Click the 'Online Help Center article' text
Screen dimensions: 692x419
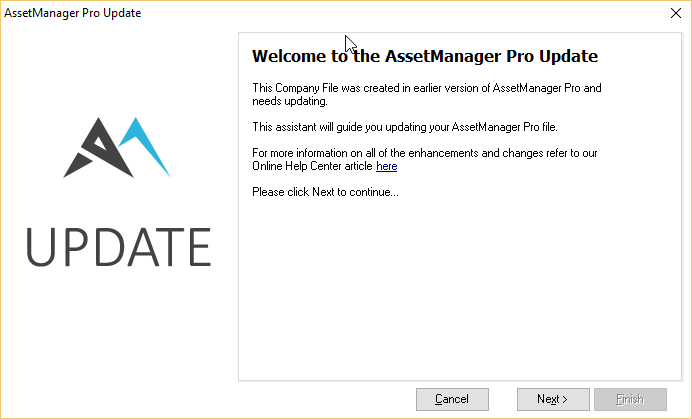pyautogui.click(x=312, y=166)
